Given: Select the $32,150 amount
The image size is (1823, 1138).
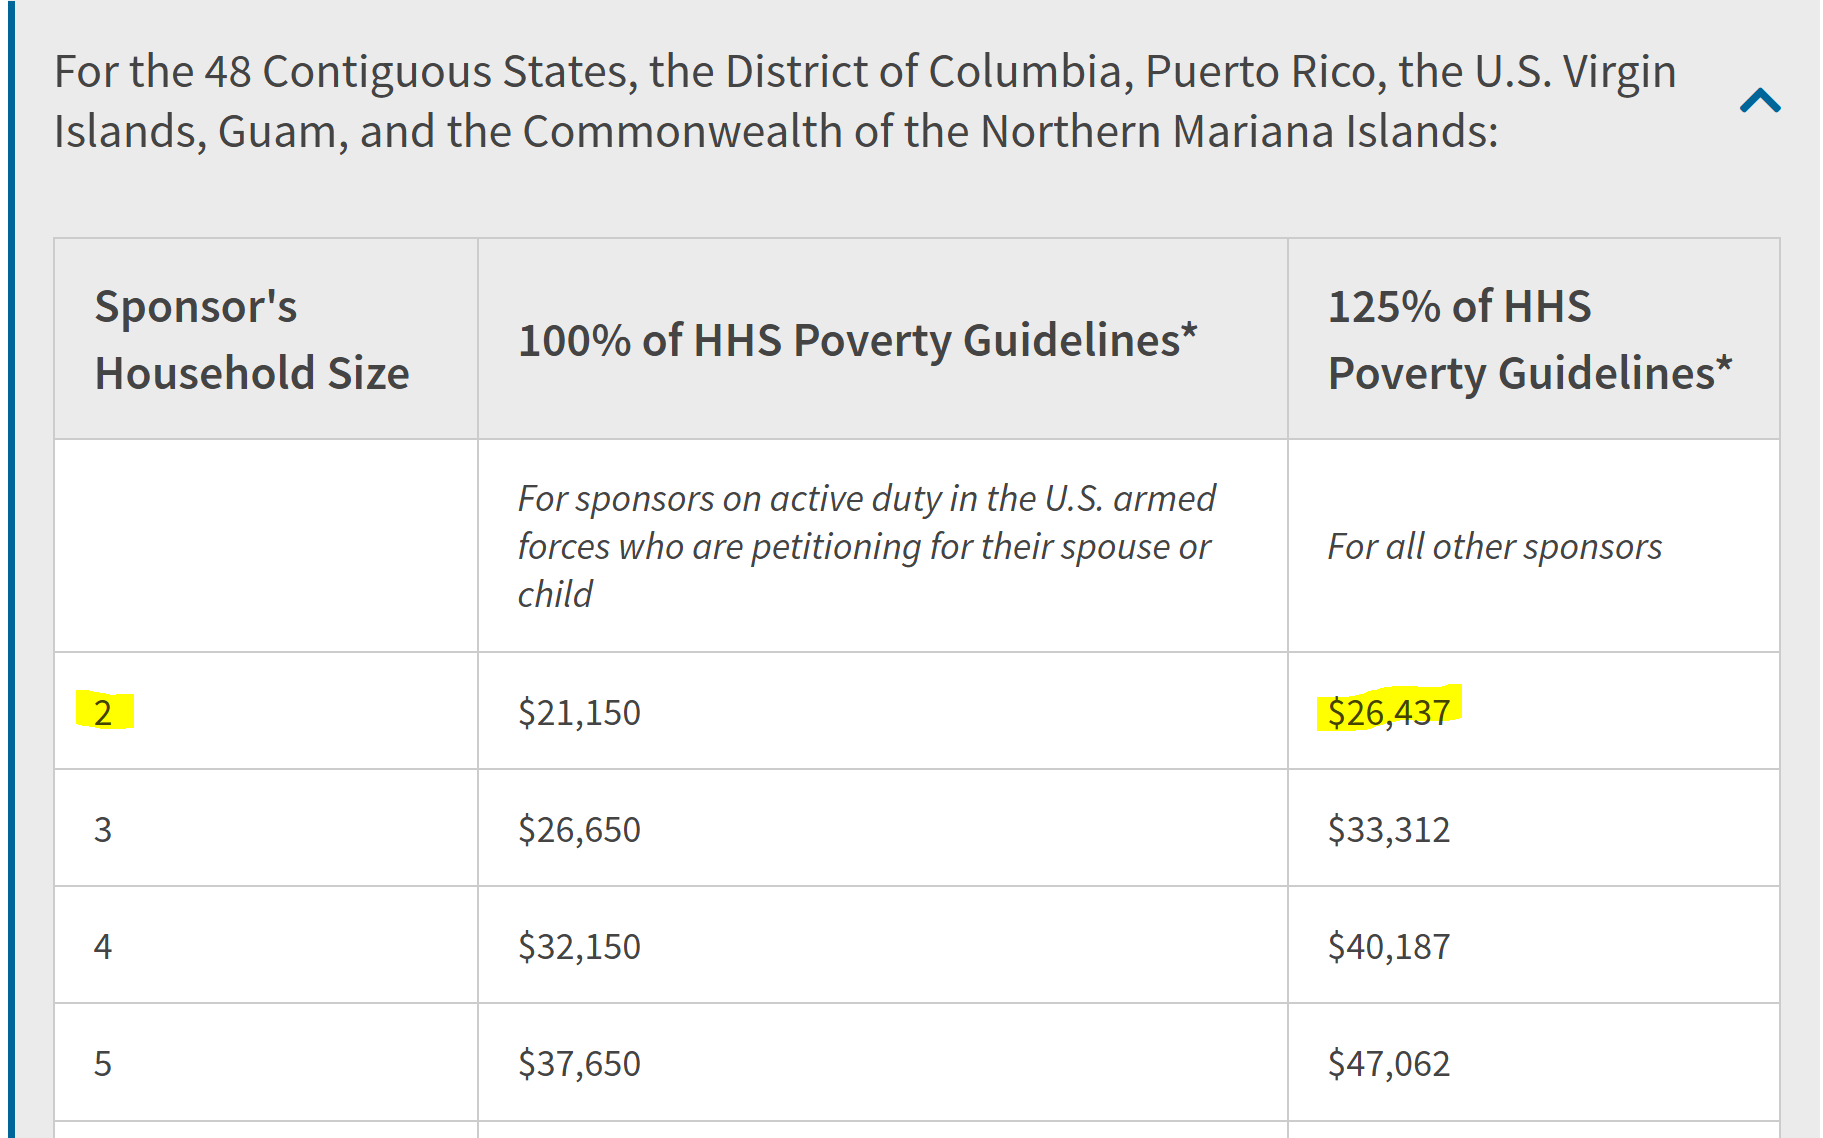Looking at the screenshot, I should 579,946.
